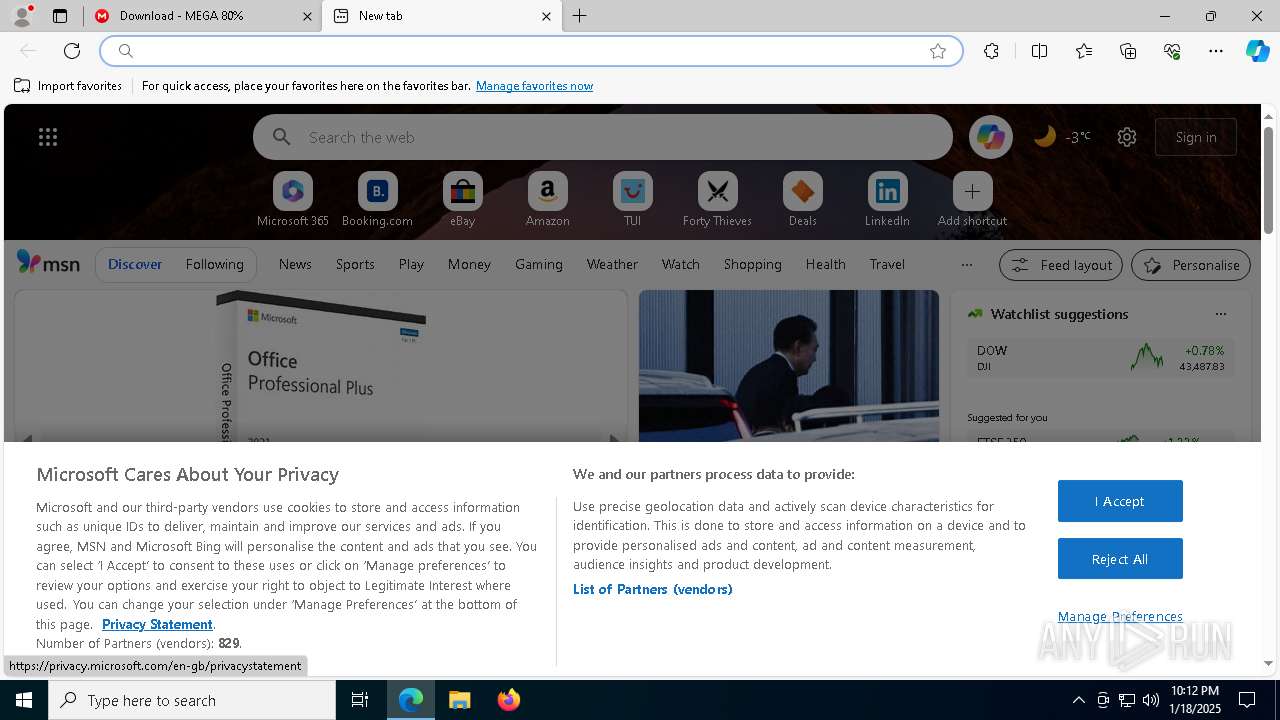Click the Search the web box
This screenshot has width=1280, height=720.
coord(603,137)
